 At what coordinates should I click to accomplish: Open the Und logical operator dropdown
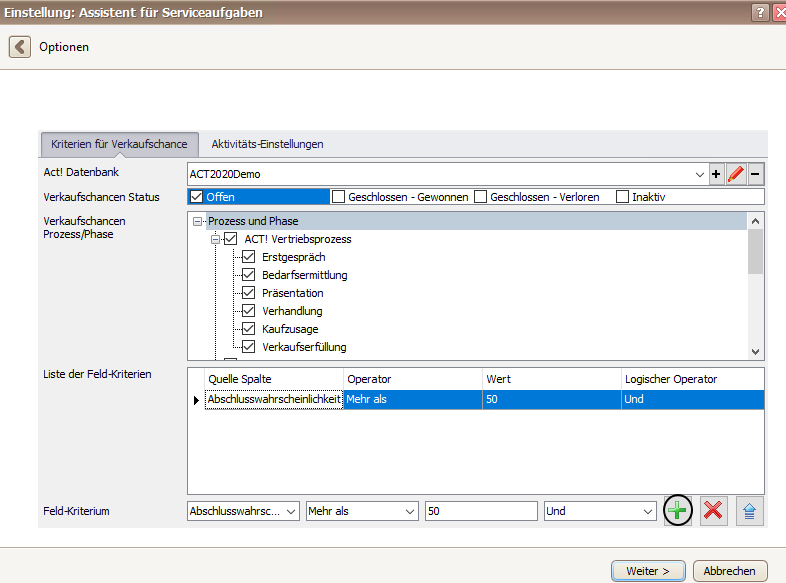pyautogui.click(x=600, y=511)
